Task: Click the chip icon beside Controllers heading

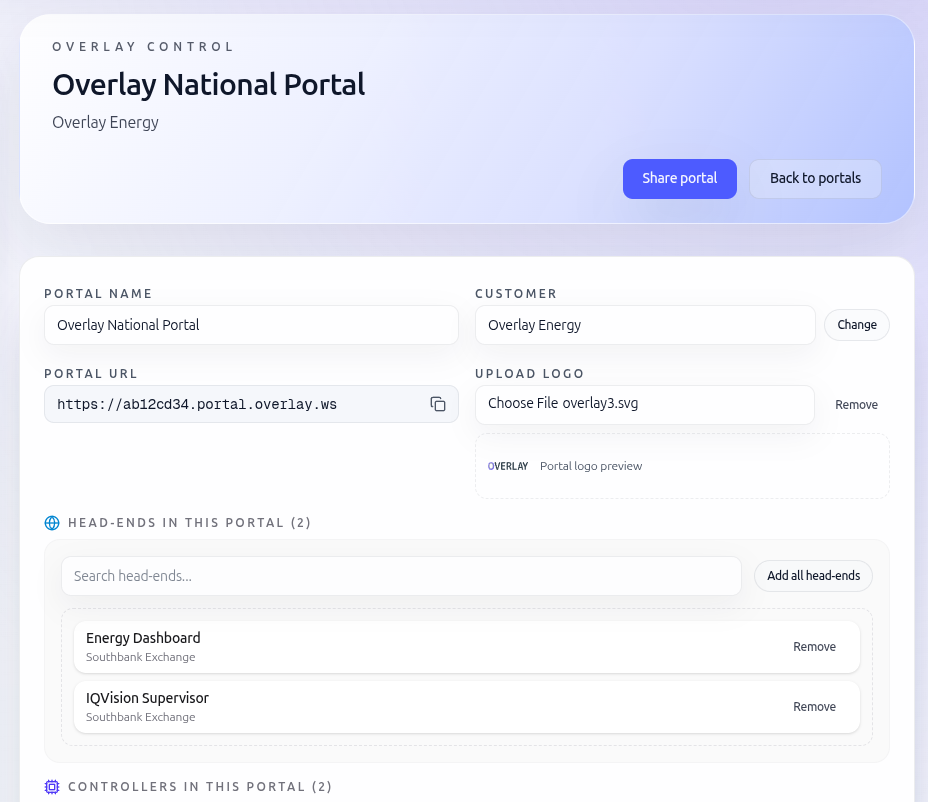Action: [x=52, y=787]
